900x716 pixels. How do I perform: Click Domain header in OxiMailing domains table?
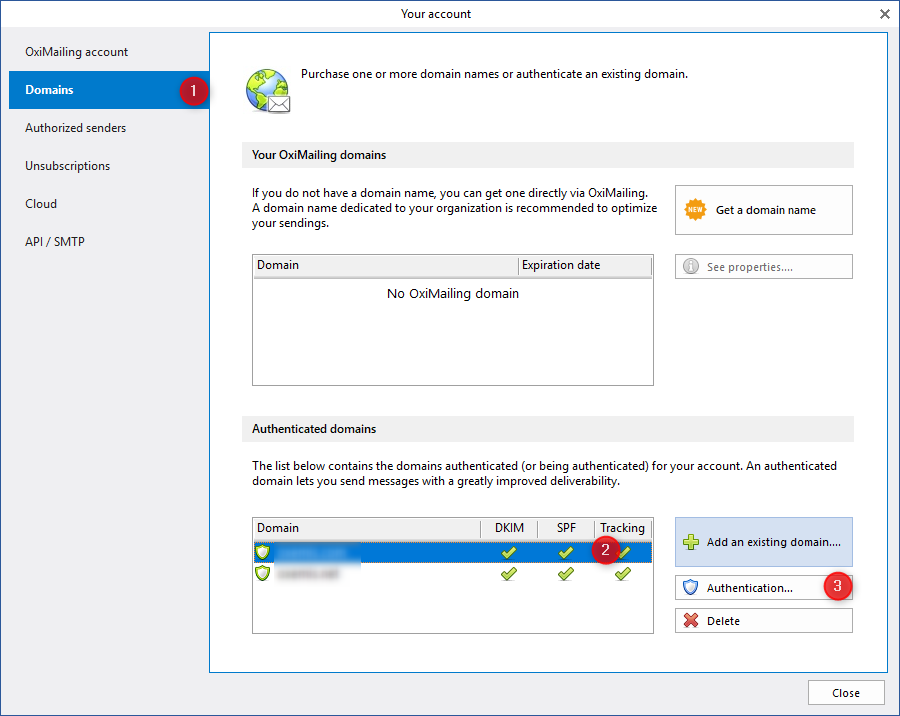(386, 266)
